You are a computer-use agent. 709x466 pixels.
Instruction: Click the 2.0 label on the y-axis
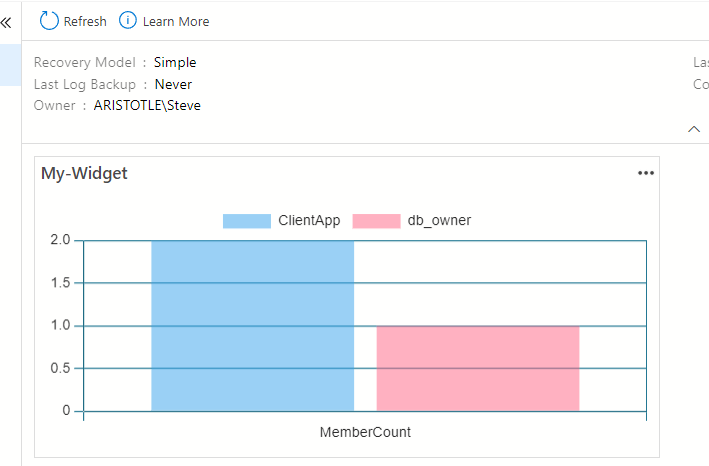[60, 240]
